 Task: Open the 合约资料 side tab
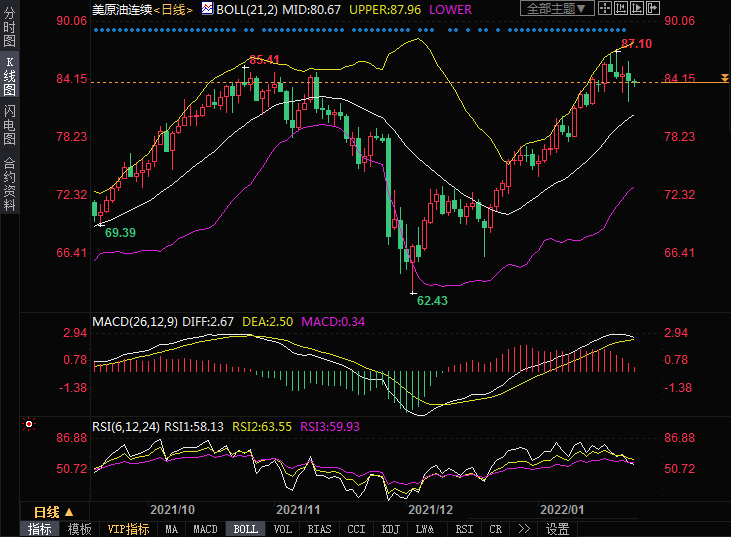pyautogui.click(x=9, y=184)
